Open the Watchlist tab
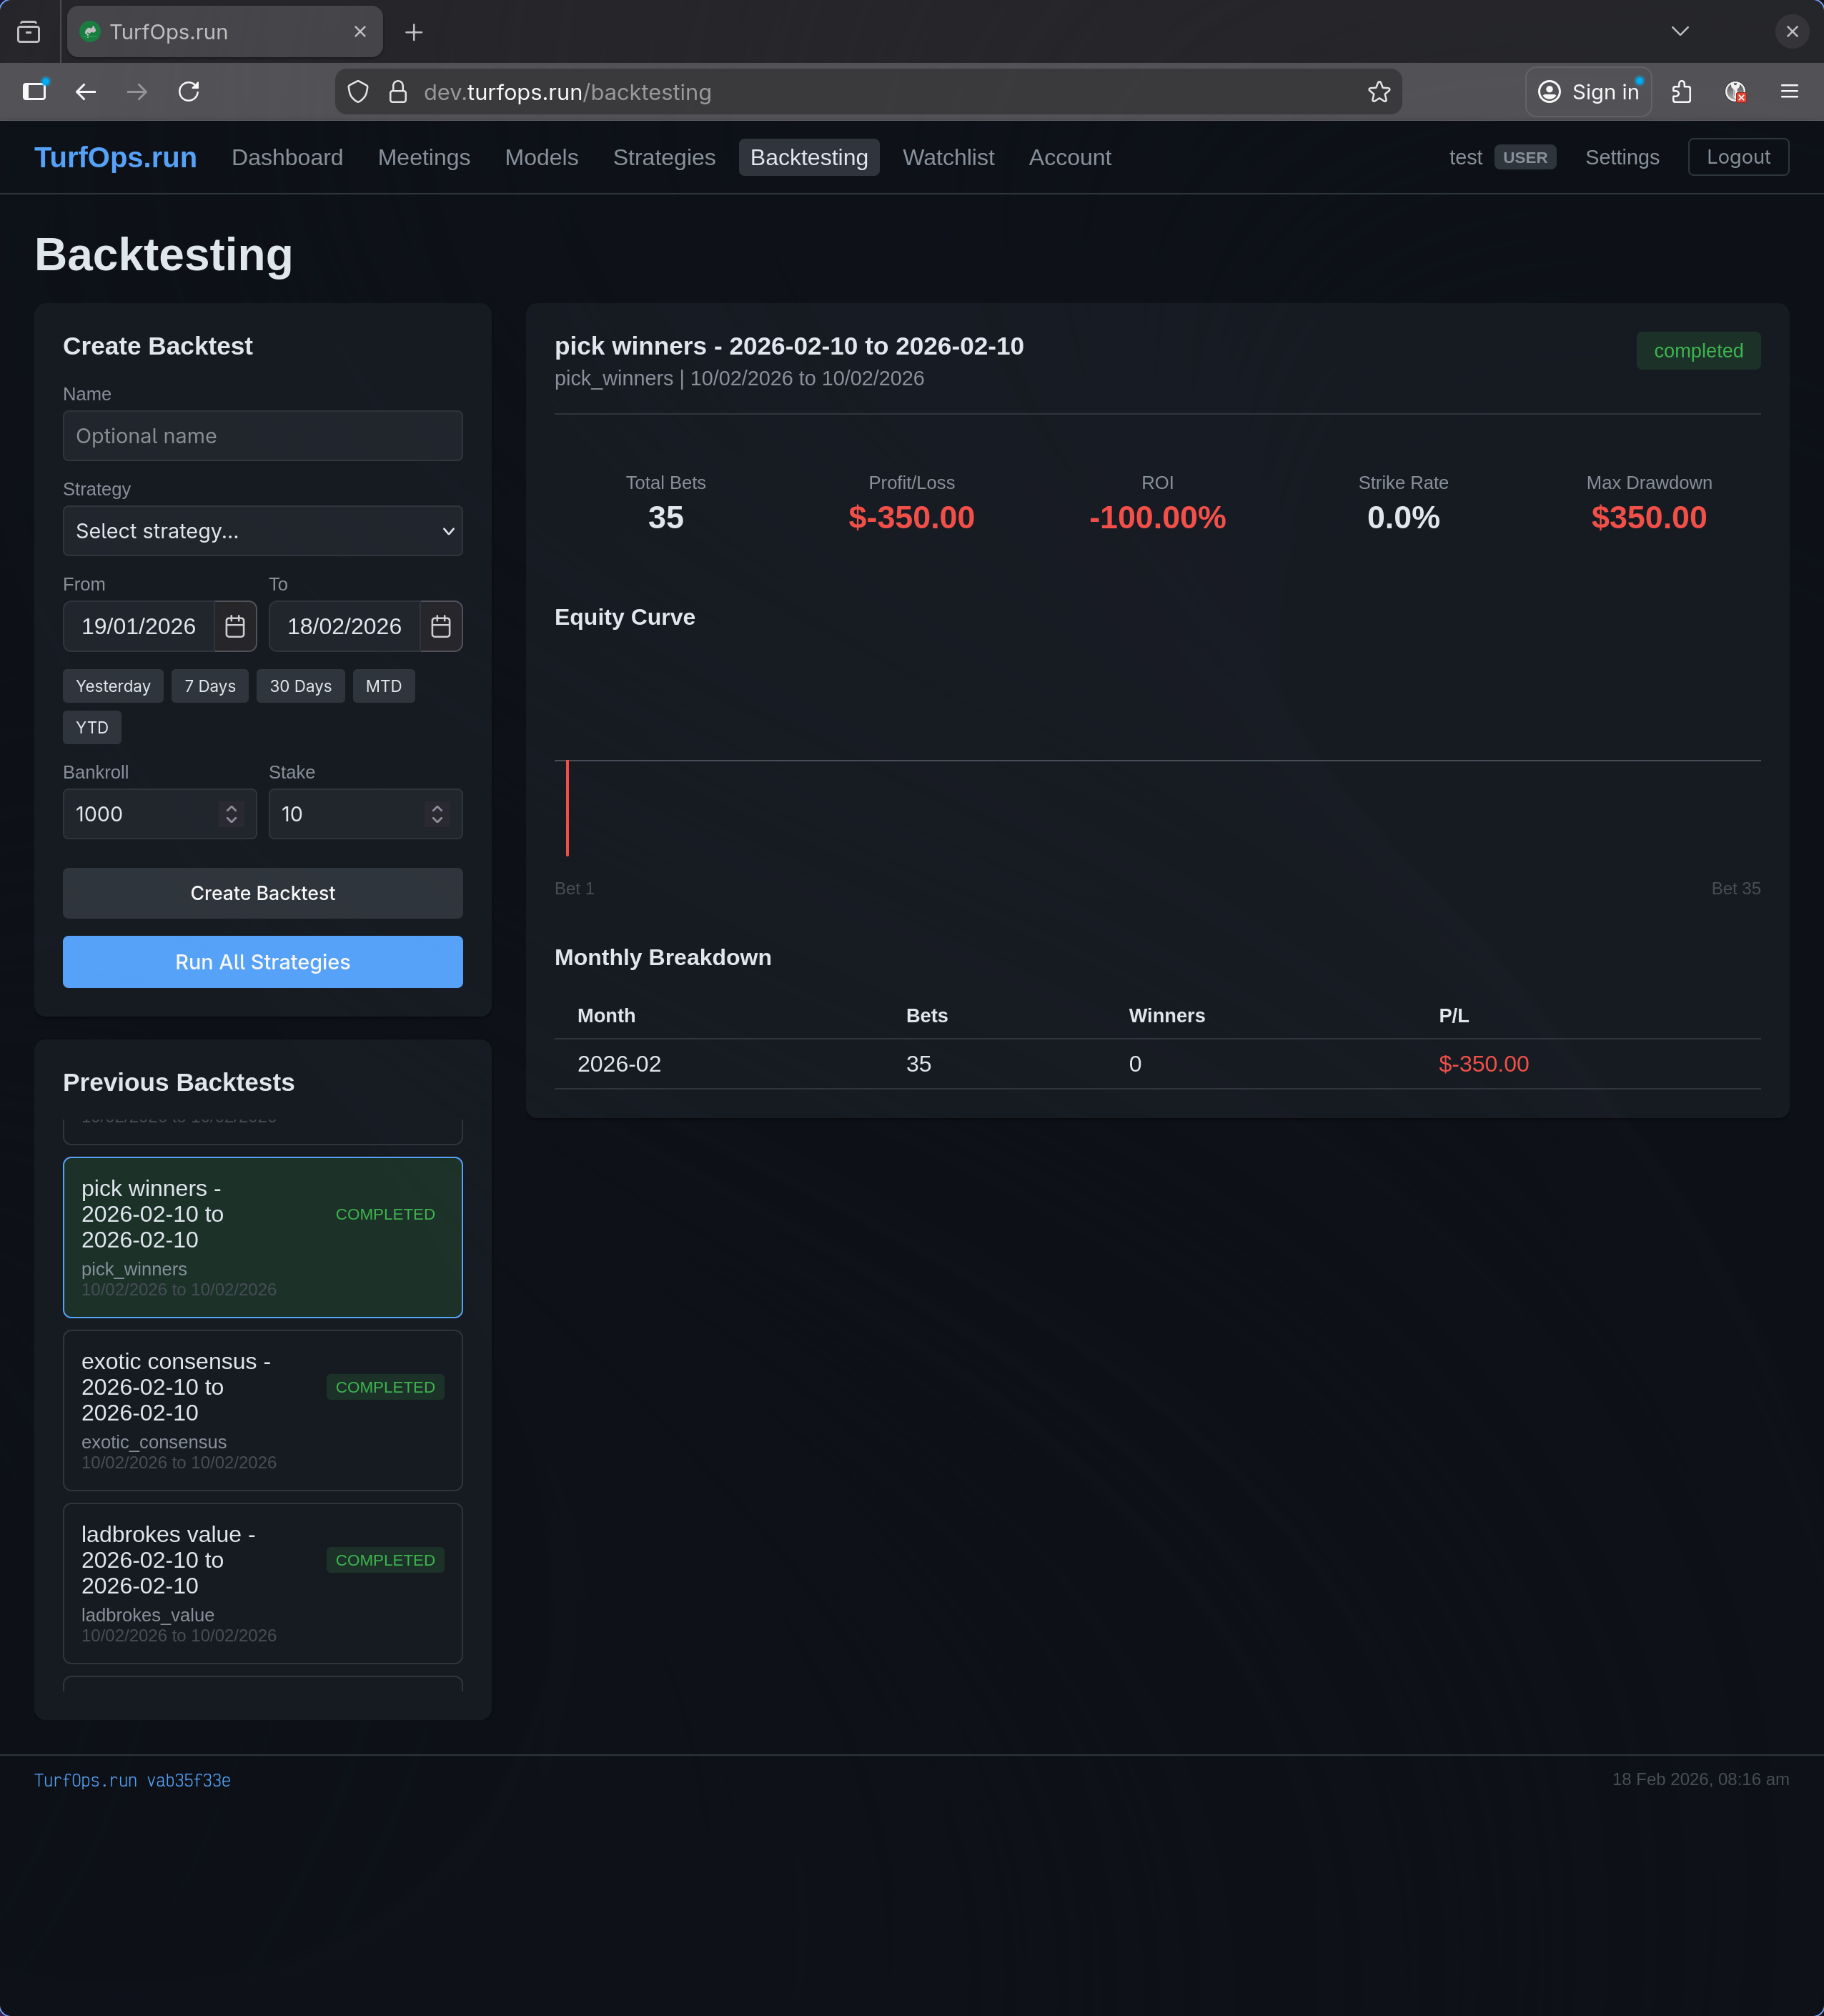 coord(948,157)
